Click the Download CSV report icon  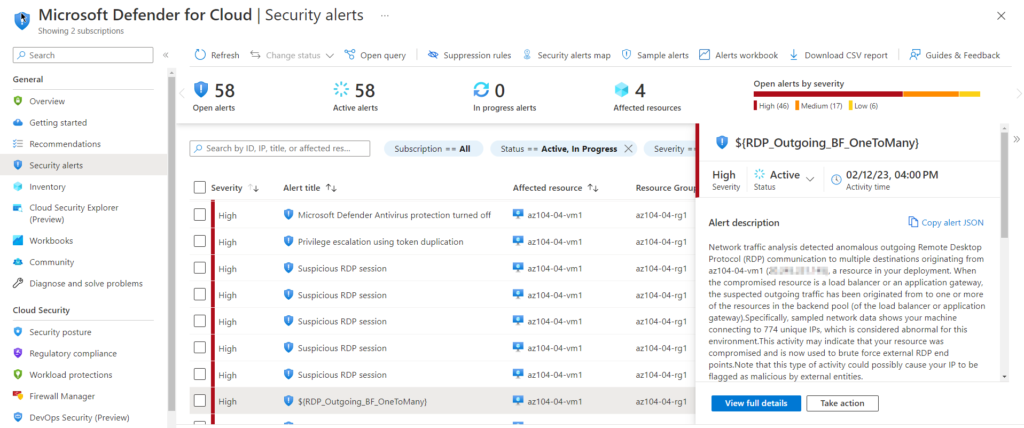pos(794,55)
